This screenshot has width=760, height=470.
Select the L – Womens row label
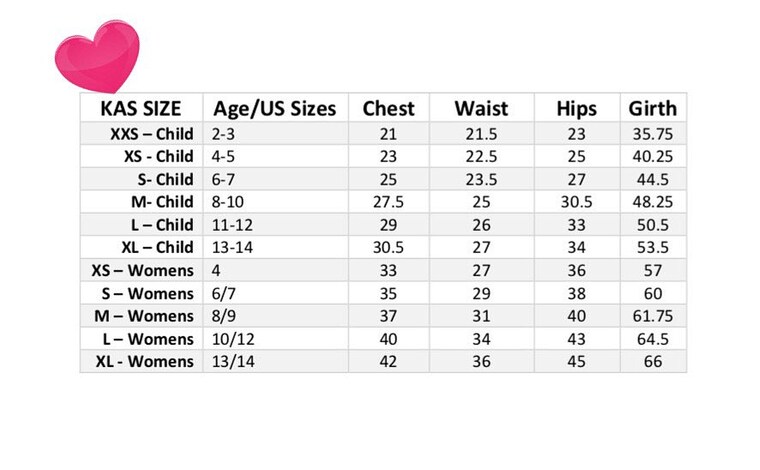pyautogui.click(x=148, y=339)
